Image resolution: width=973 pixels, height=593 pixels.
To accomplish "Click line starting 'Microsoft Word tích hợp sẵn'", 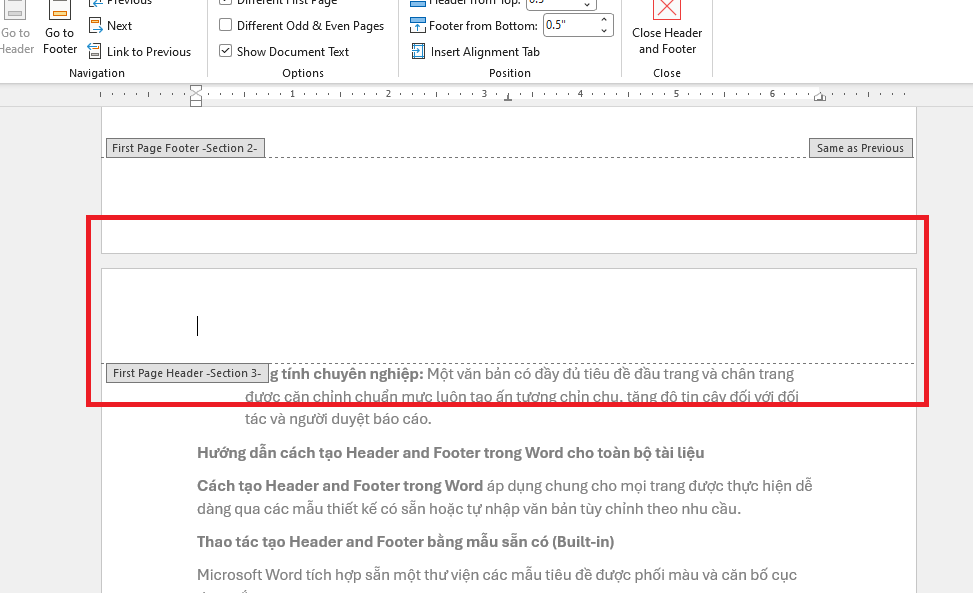I will [x=497, y=575].
